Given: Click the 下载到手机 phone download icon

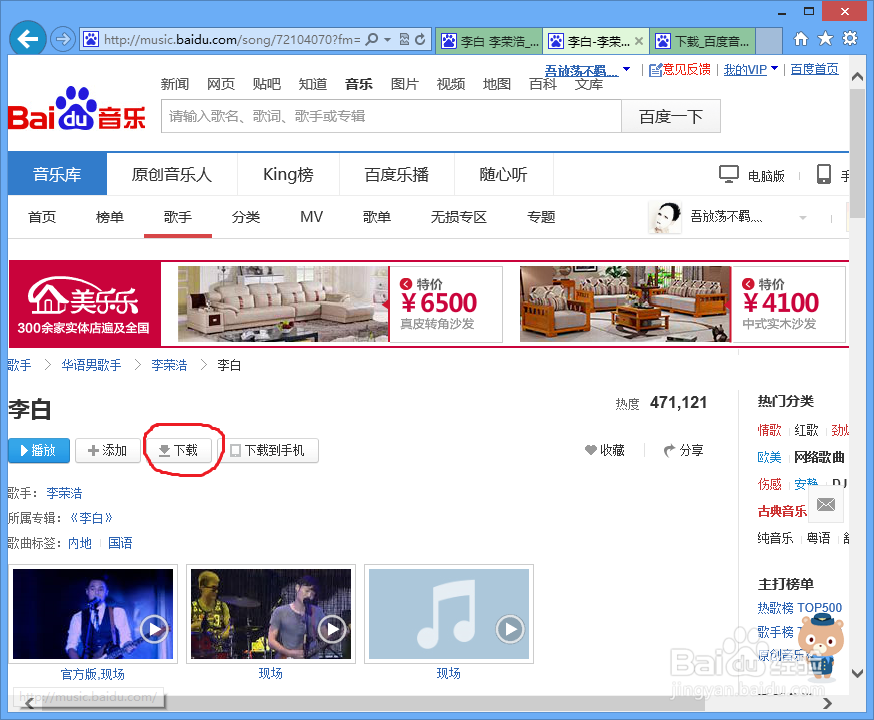Looking at the screenshot, I should coord(234,450).
